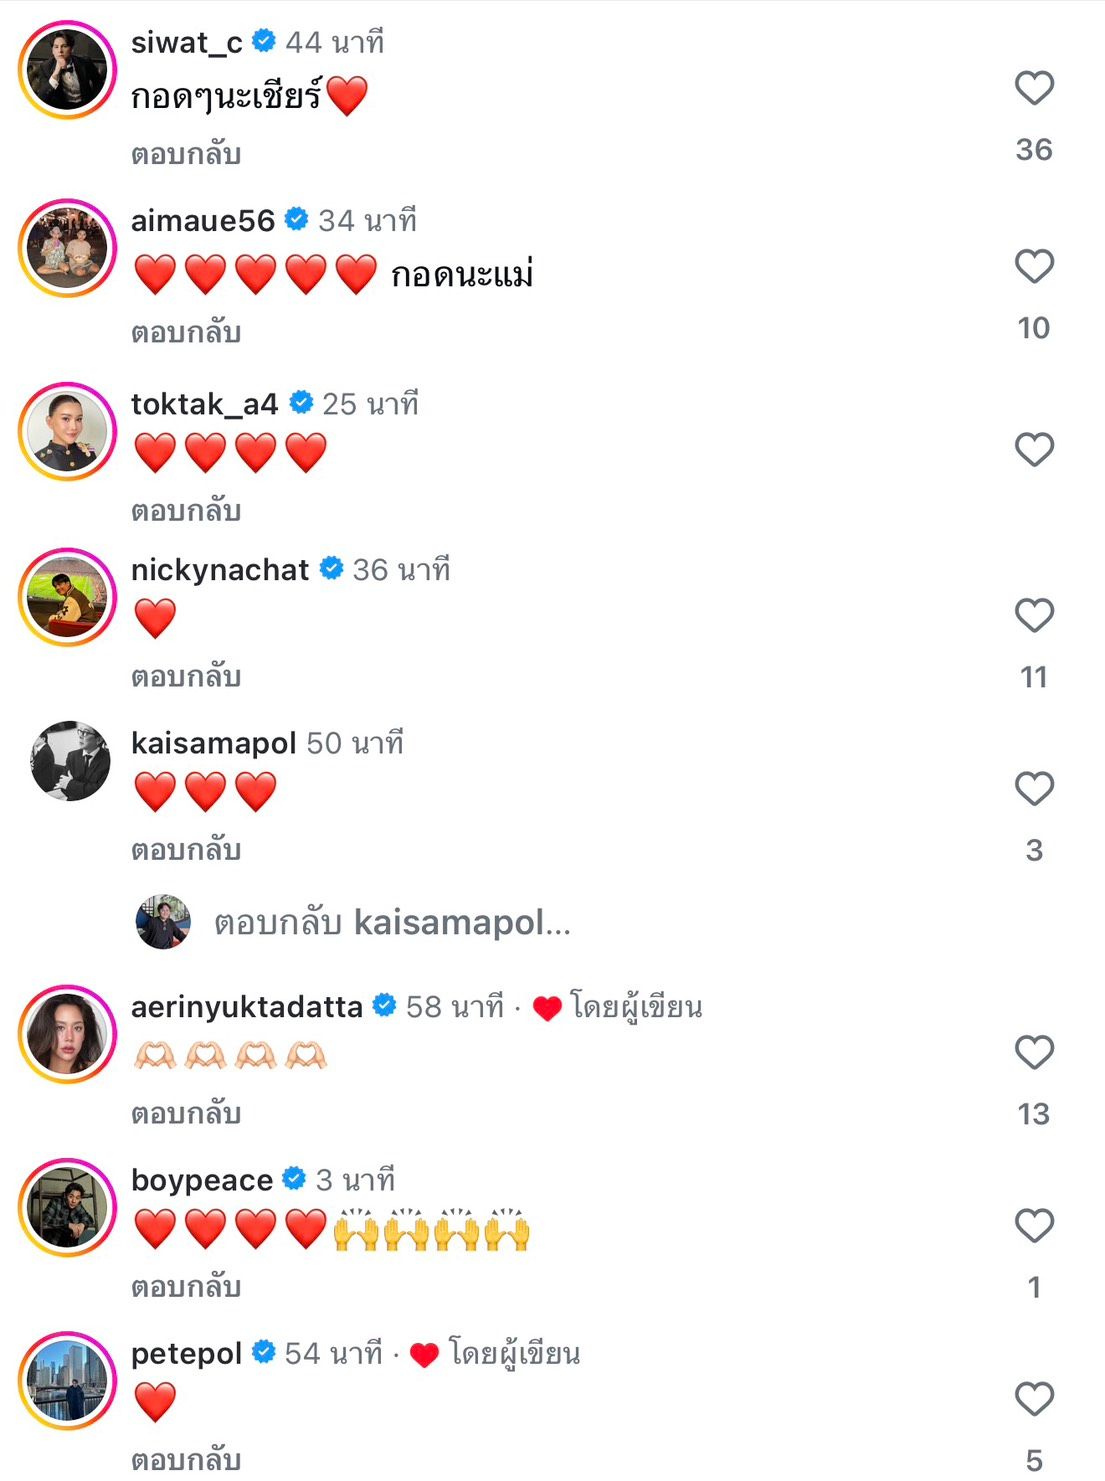Expand the hidden replies to kaisamapol
The image size is (1105, 1481).
(392, 922)
